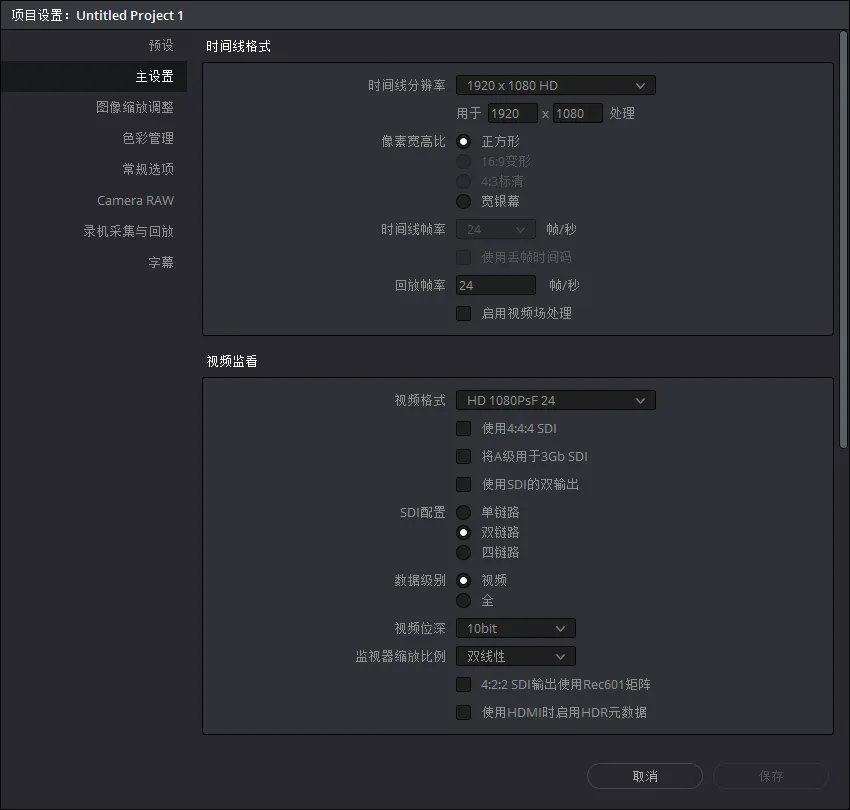Set data level to 全

tap(463, 600)
